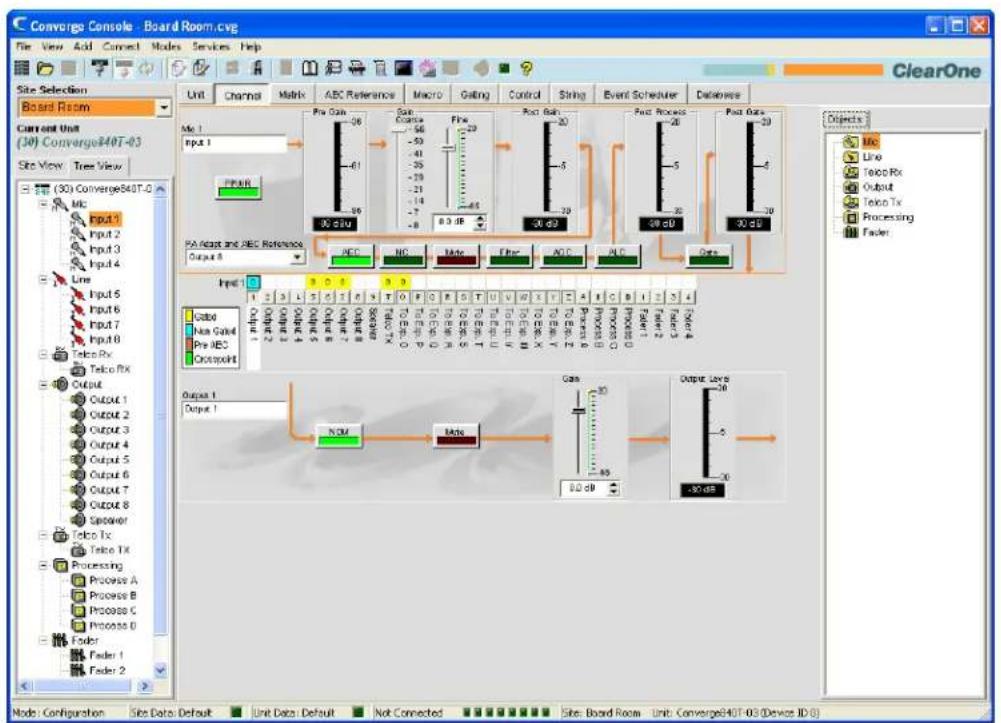Switch to the AEC Reference tab

(359, 94)
